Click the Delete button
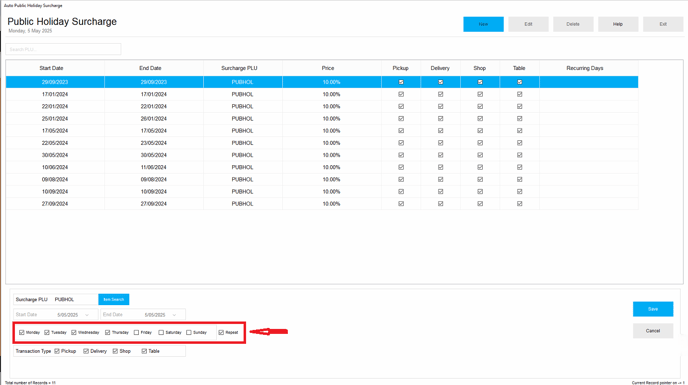This screenshot has height=385, width=688. (573, 24)
